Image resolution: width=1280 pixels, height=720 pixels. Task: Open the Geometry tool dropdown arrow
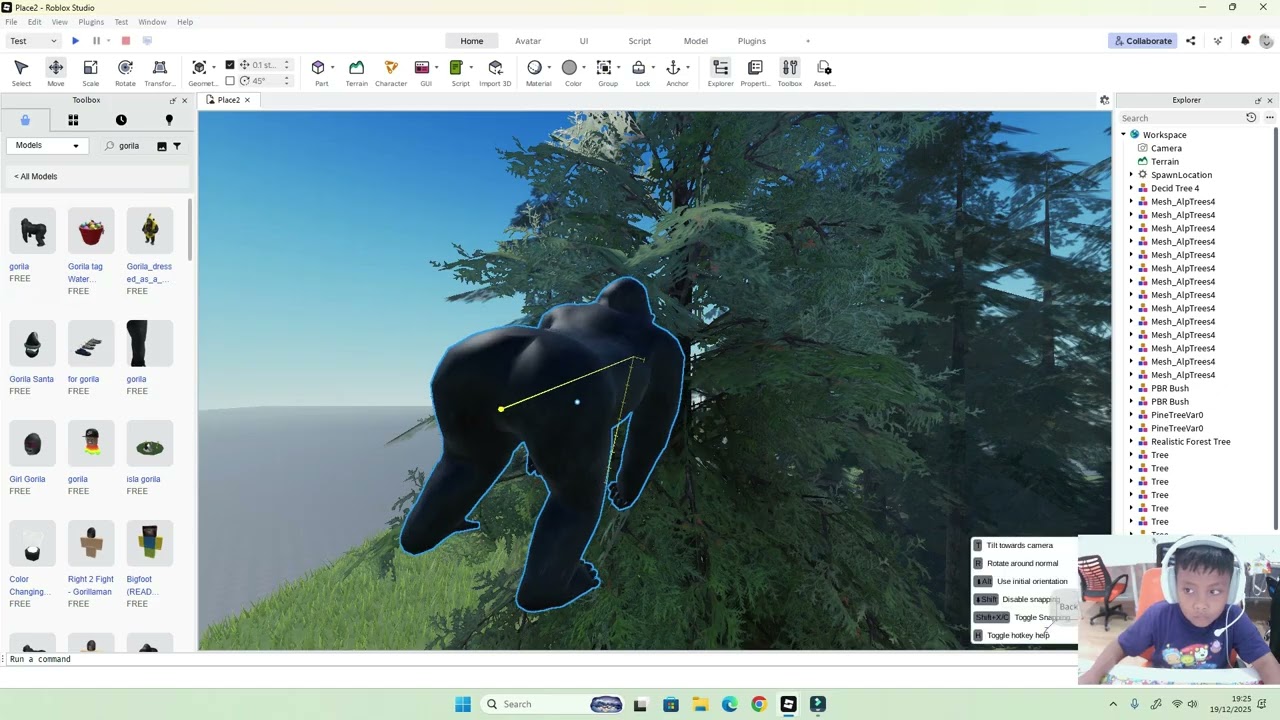[x=213, y=68]
